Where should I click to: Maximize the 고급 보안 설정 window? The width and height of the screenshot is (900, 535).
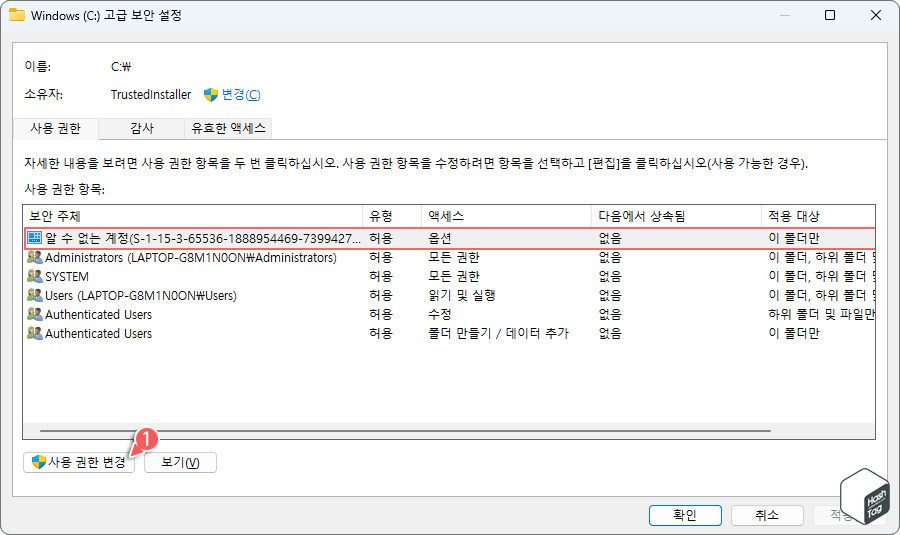pos(830,15)
